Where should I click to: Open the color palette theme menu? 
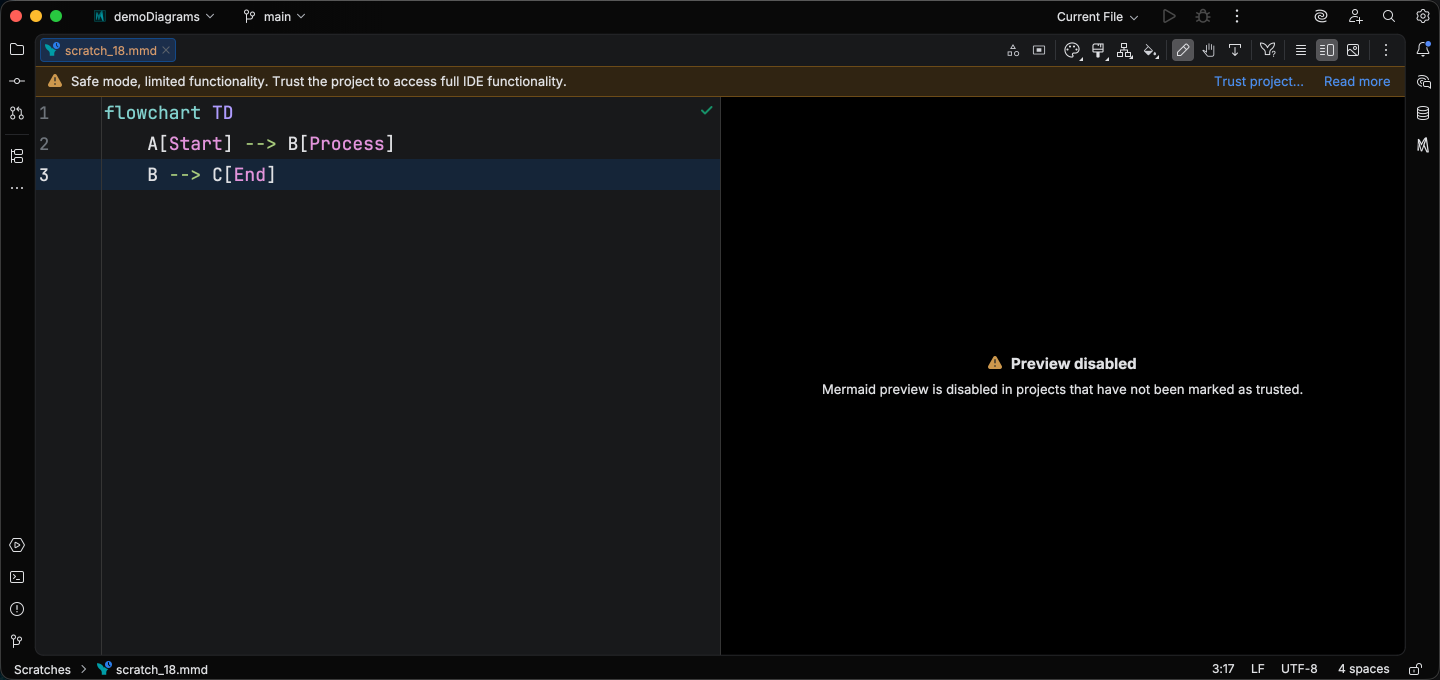coord(1072,50)
